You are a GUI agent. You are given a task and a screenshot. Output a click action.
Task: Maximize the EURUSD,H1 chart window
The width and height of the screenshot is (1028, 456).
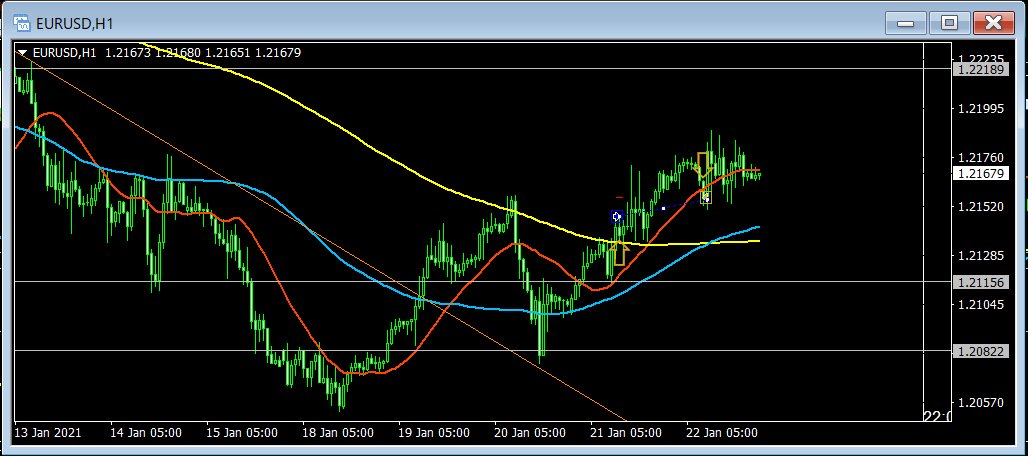[x=949, y=24]
